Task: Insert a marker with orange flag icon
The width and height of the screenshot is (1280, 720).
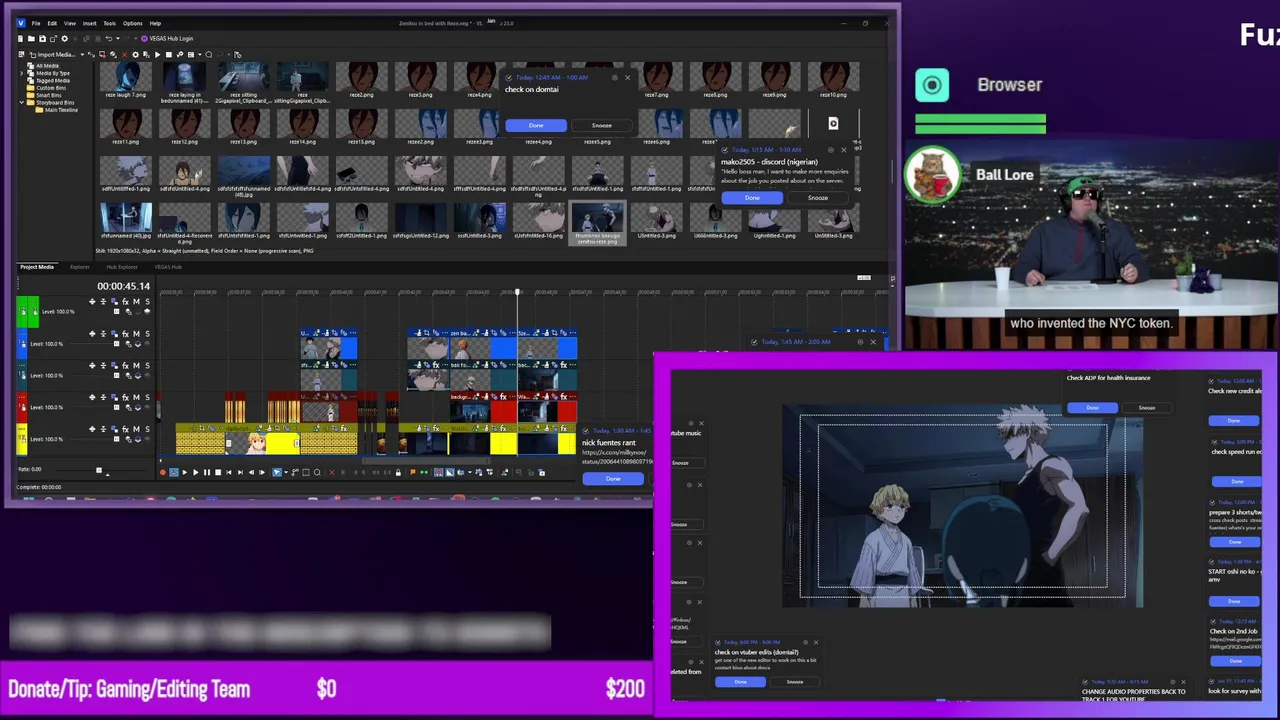Action: click(412, 472)
